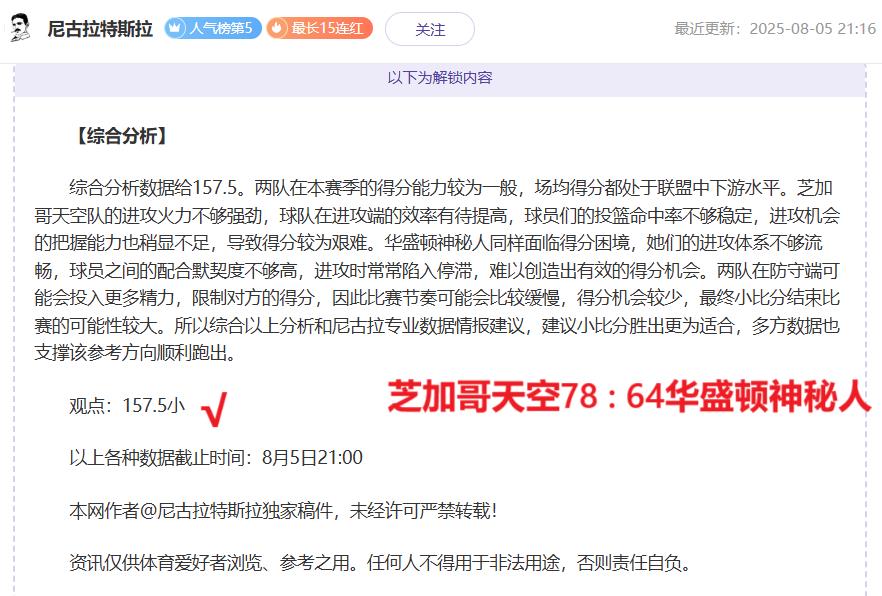Open the author's avatar image
This screenshot has width=882, height=596.
click(21, 28)
